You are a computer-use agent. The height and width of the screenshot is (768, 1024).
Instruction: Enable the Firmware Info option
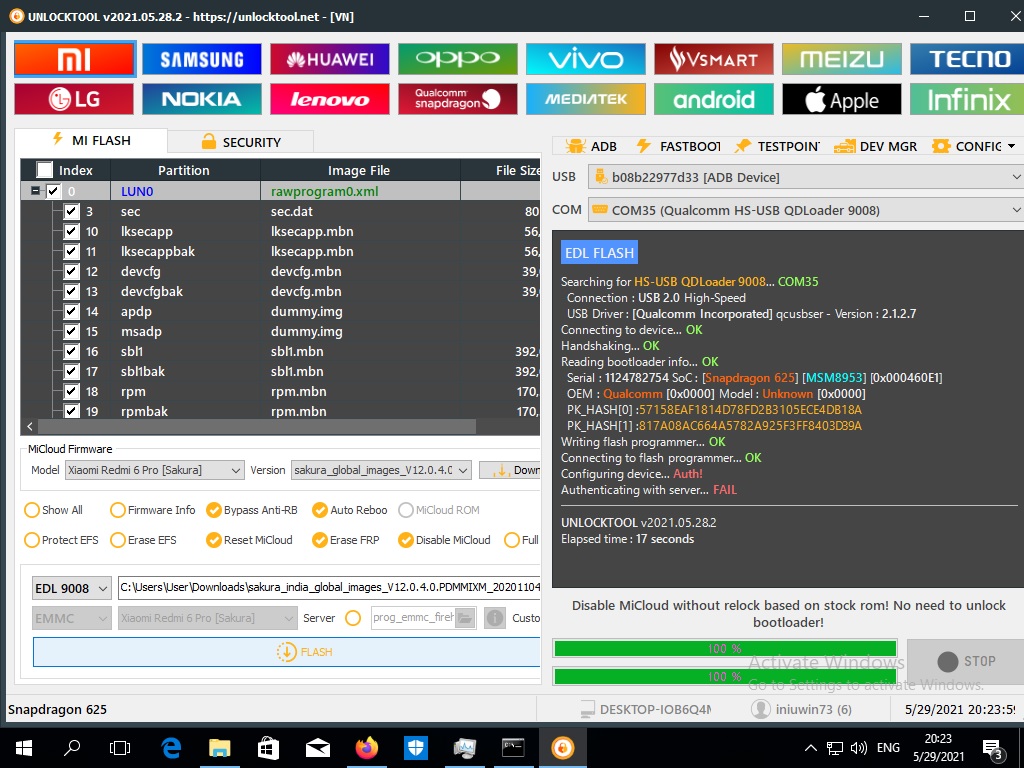153,510
